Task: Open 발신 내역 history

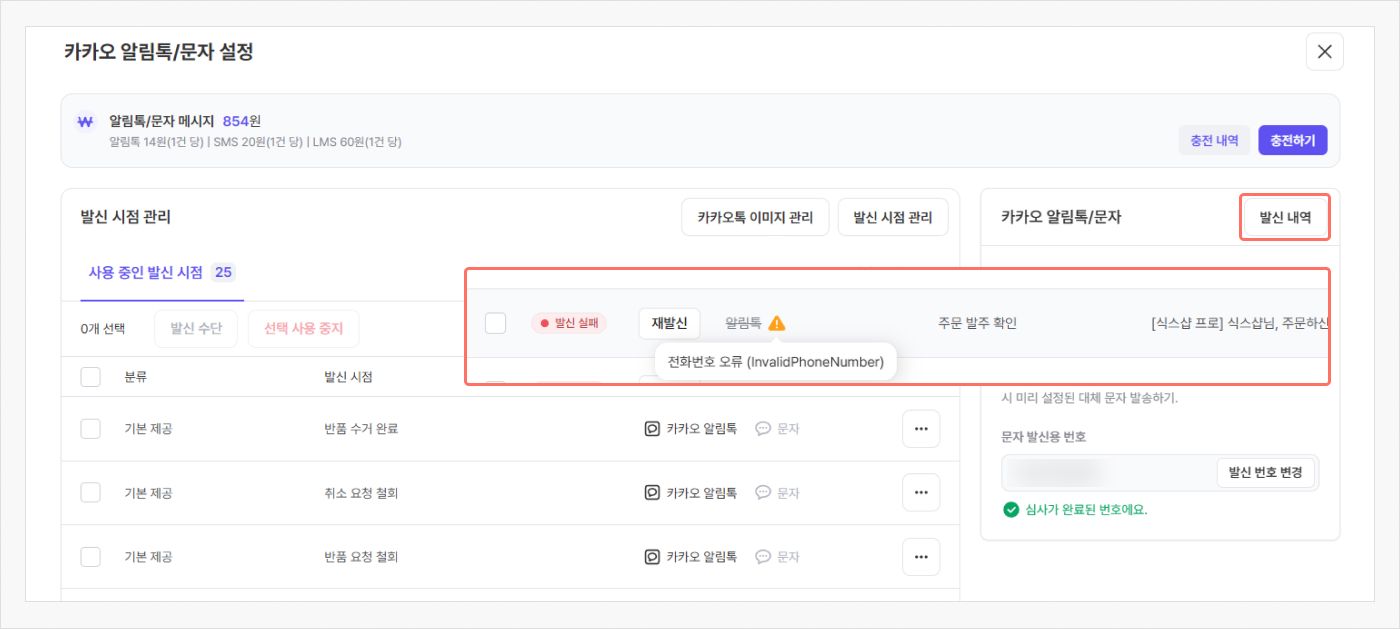Action: tap(1285, 217)
